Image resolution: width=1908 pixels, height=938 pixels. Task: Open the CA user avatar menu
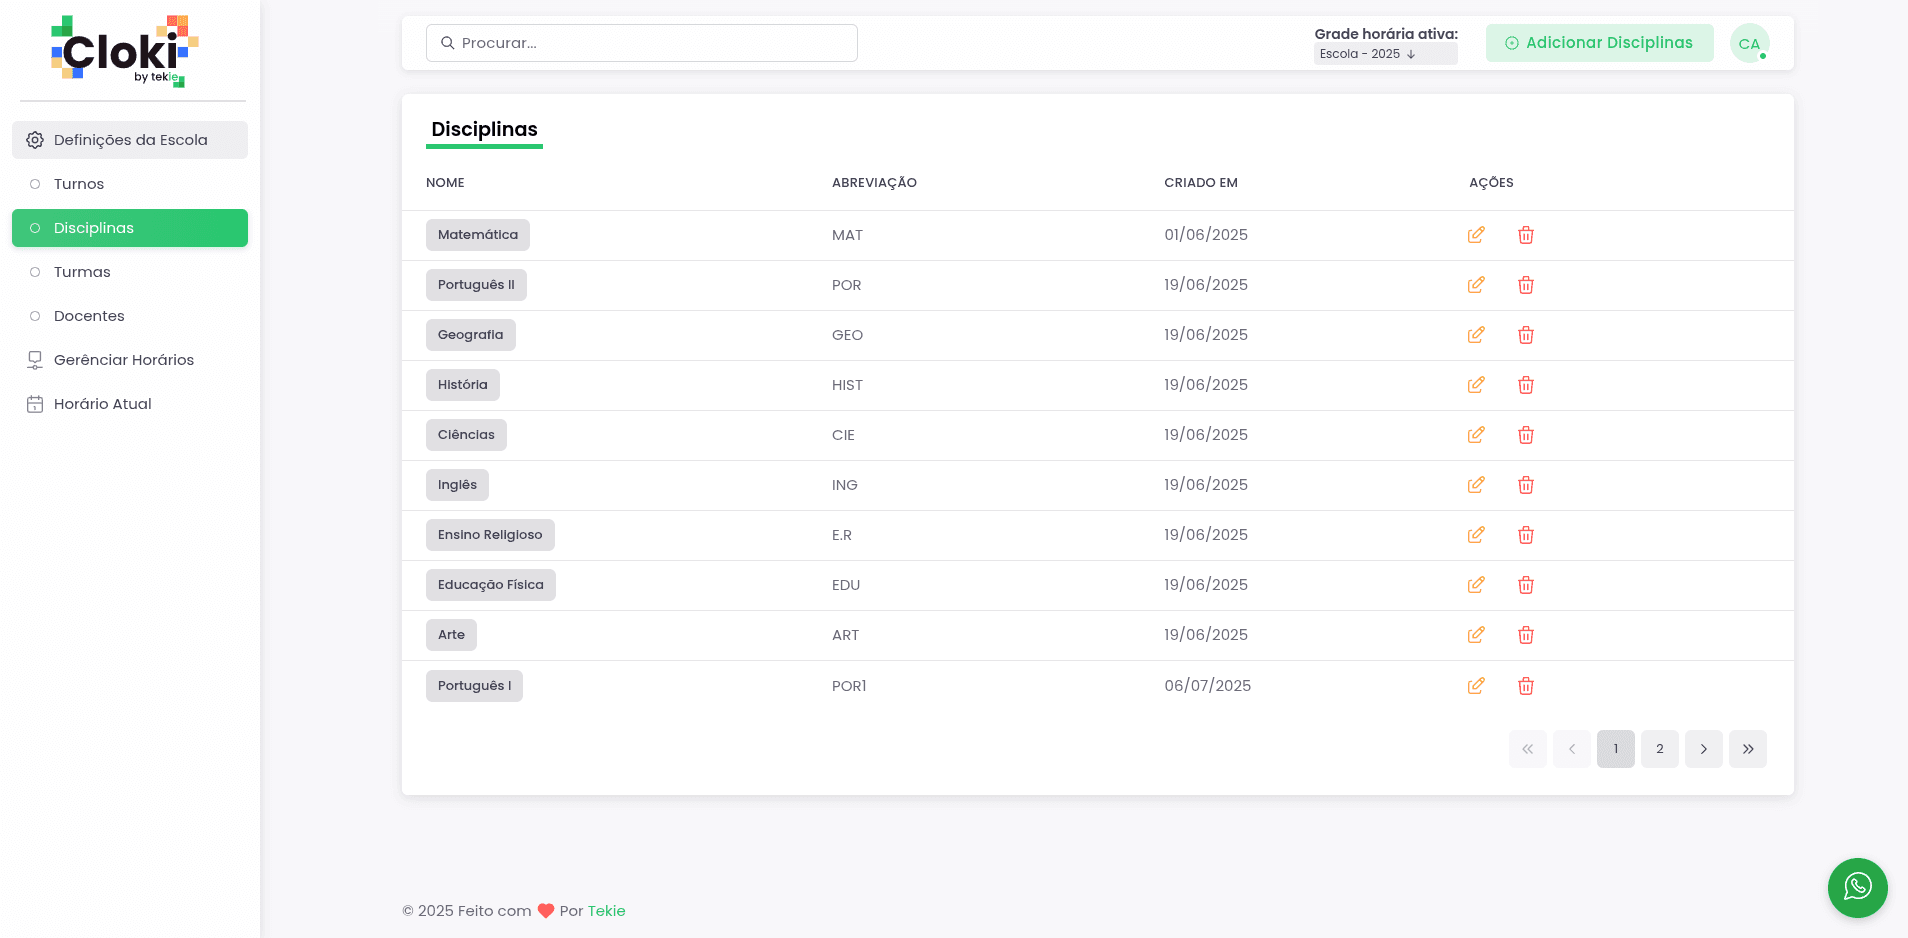pyautogui.click(x=1749, y=43)
